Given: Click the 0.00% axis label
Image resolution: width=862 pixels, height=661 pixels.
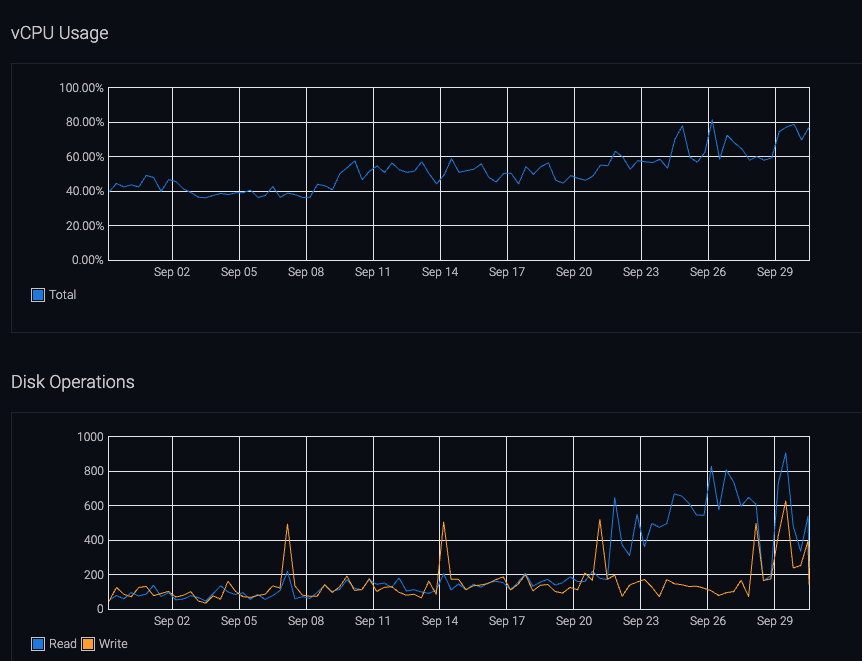Looking at the screenshot, I should pyautogui.click(x=87, y=260).
